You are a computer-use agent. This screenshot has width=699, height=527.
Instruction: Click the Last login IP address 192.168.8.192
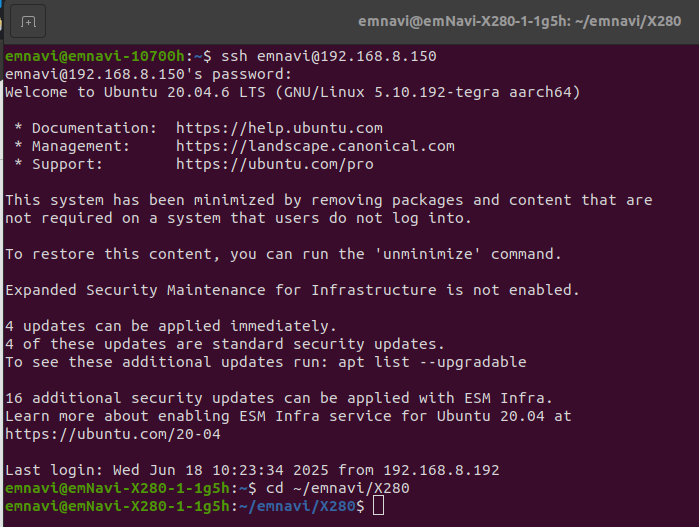tap(441, 470)
